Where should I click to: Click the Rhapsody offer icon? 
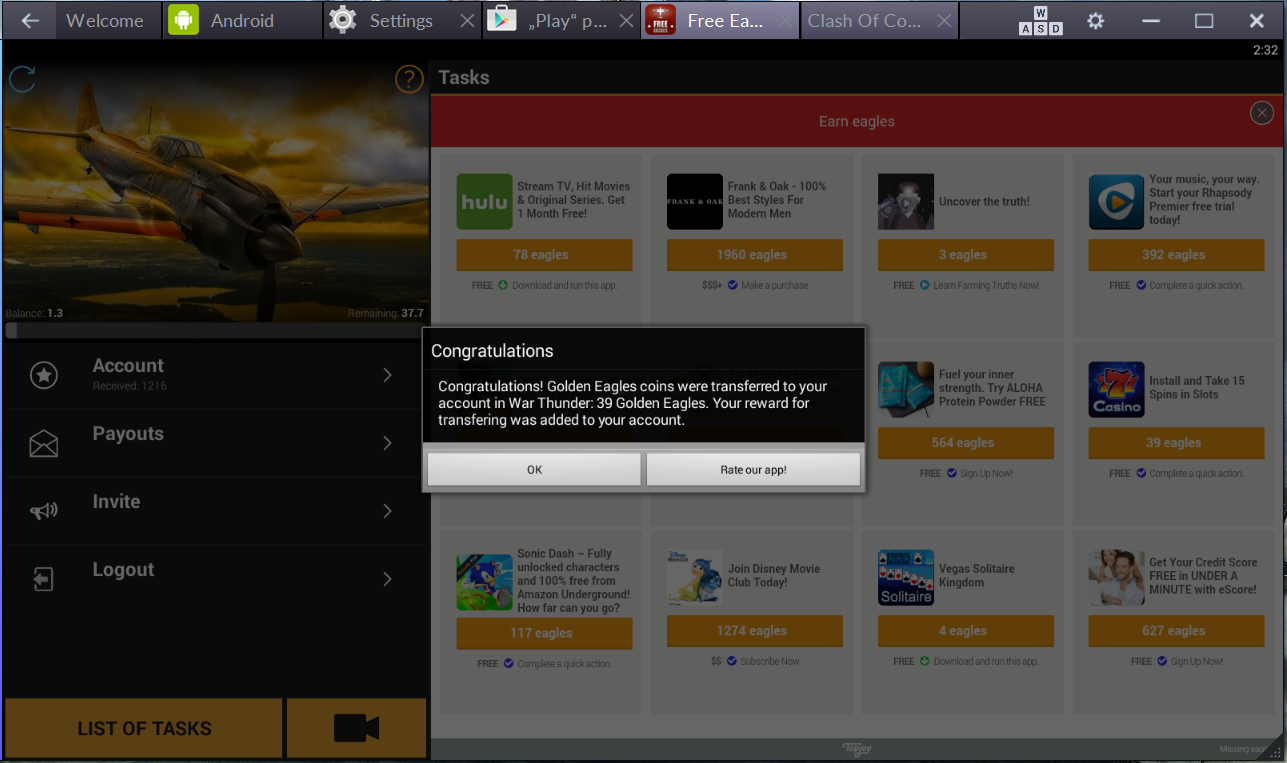tap(1116, 201)
